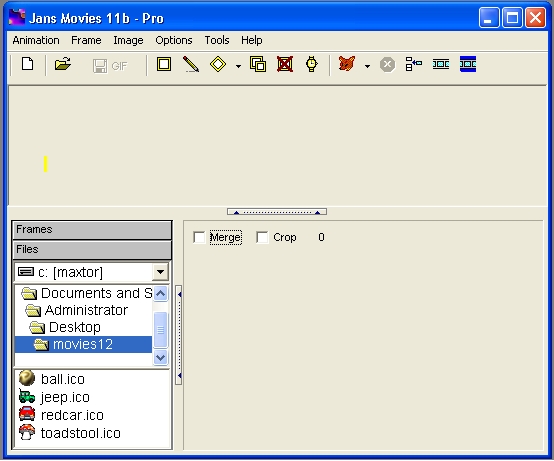Screen dimensions: 554x461
Task: Click the duplicate frames icon
Action: tap(258, 64)
